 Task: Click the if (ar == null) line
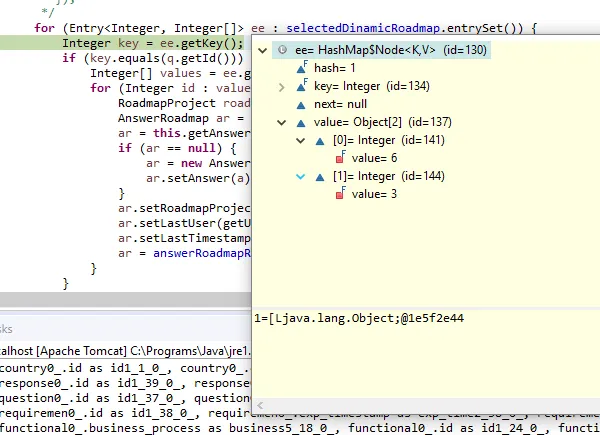[x=177, y=148]
